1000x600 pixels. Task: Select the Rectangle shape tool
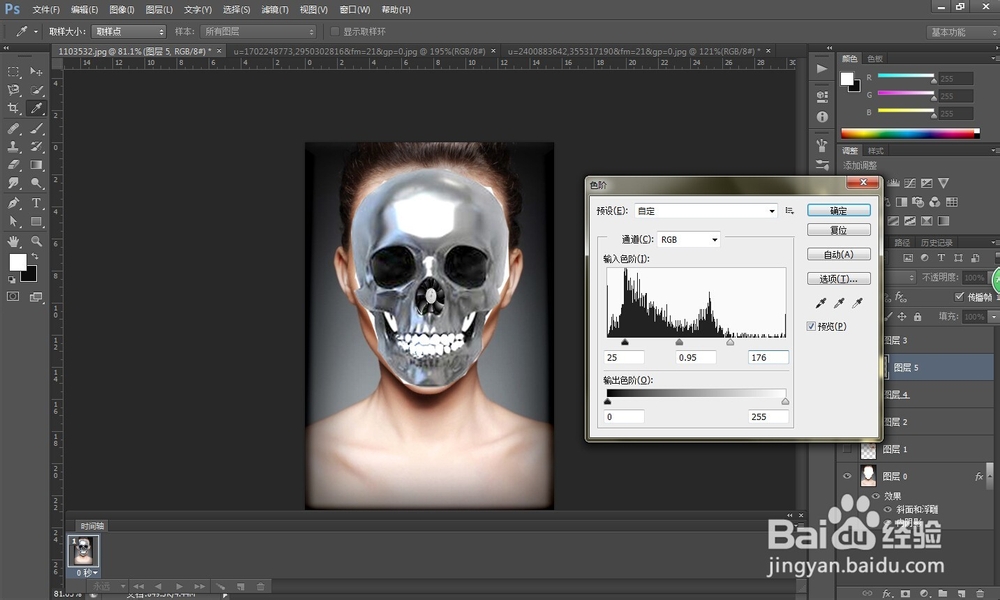tap(36, 221)
